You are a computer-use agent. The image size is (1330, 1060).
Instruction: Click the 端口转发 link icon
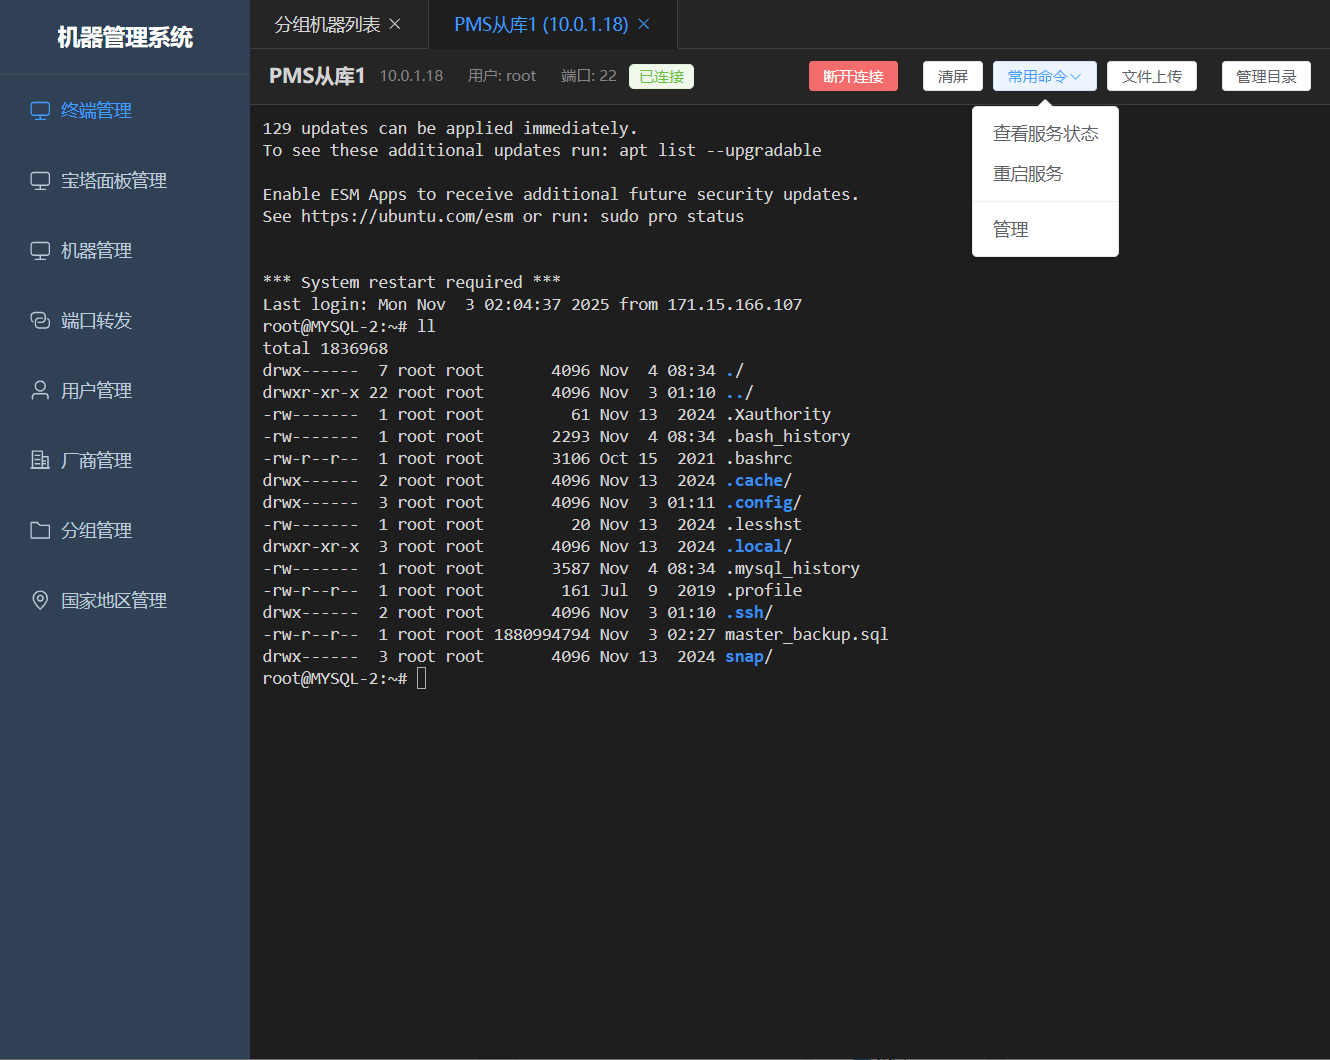40,321
